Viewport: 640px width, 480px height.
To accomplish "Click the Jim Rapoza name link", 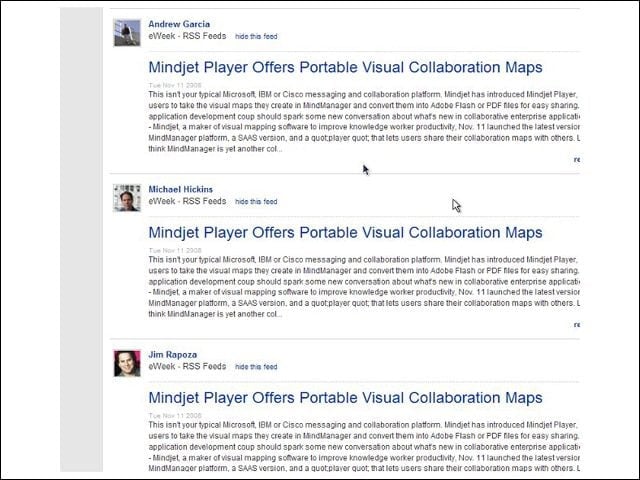I will coord(172,355).
